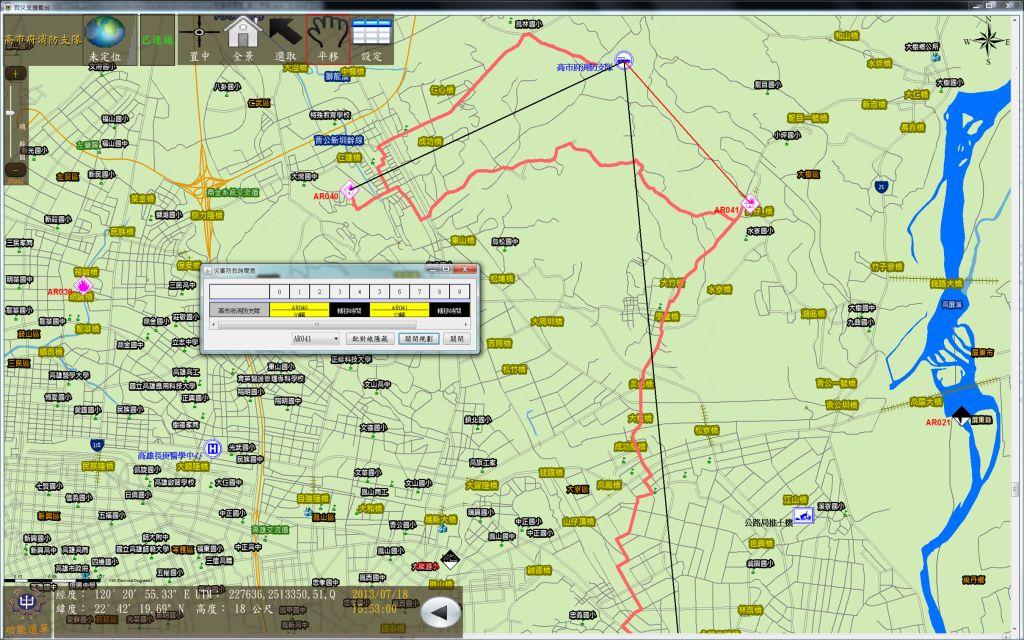Click the dialog scrollbar right arrow

pyautogui.click(x=466, y=324)
